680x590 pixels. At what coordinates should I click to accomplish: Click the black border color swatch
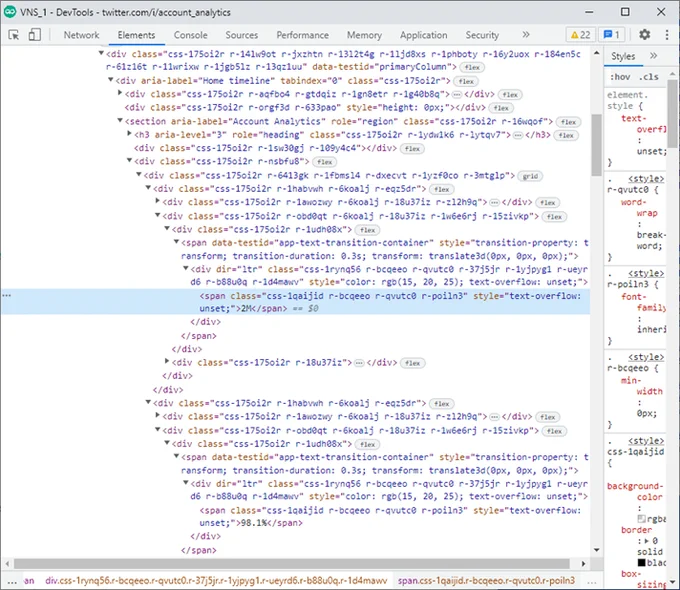pos(641,563)
